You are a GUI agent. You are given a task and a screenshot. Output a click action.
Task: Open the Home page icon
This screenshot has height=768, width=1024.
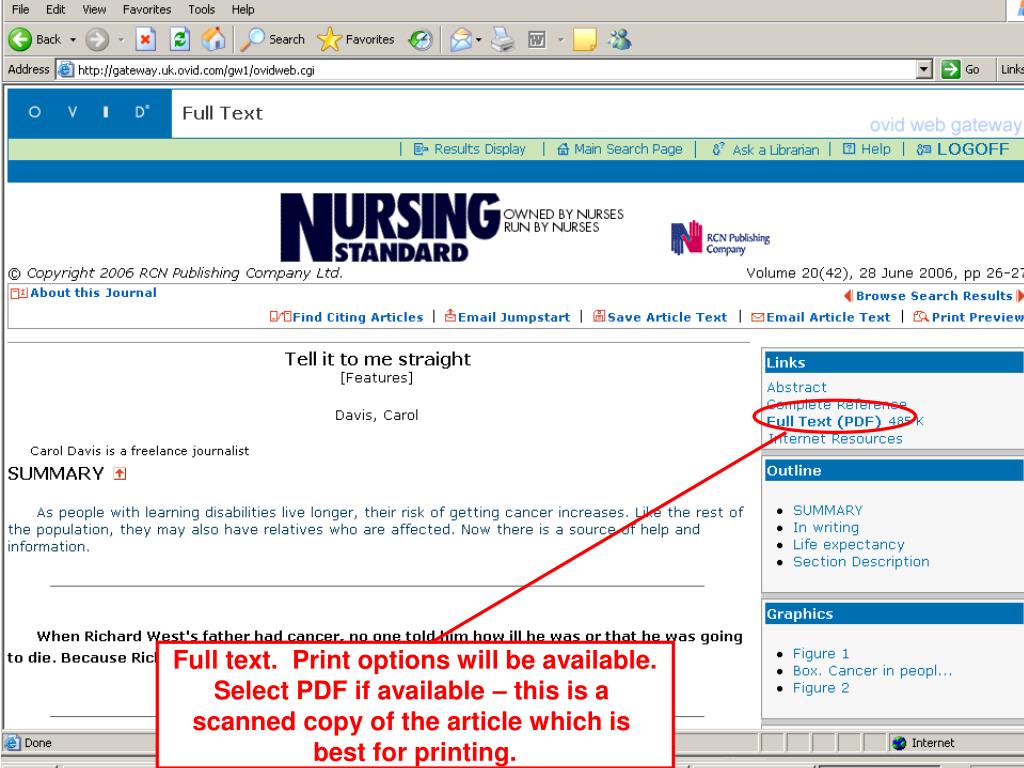click(x=214, y=40)
